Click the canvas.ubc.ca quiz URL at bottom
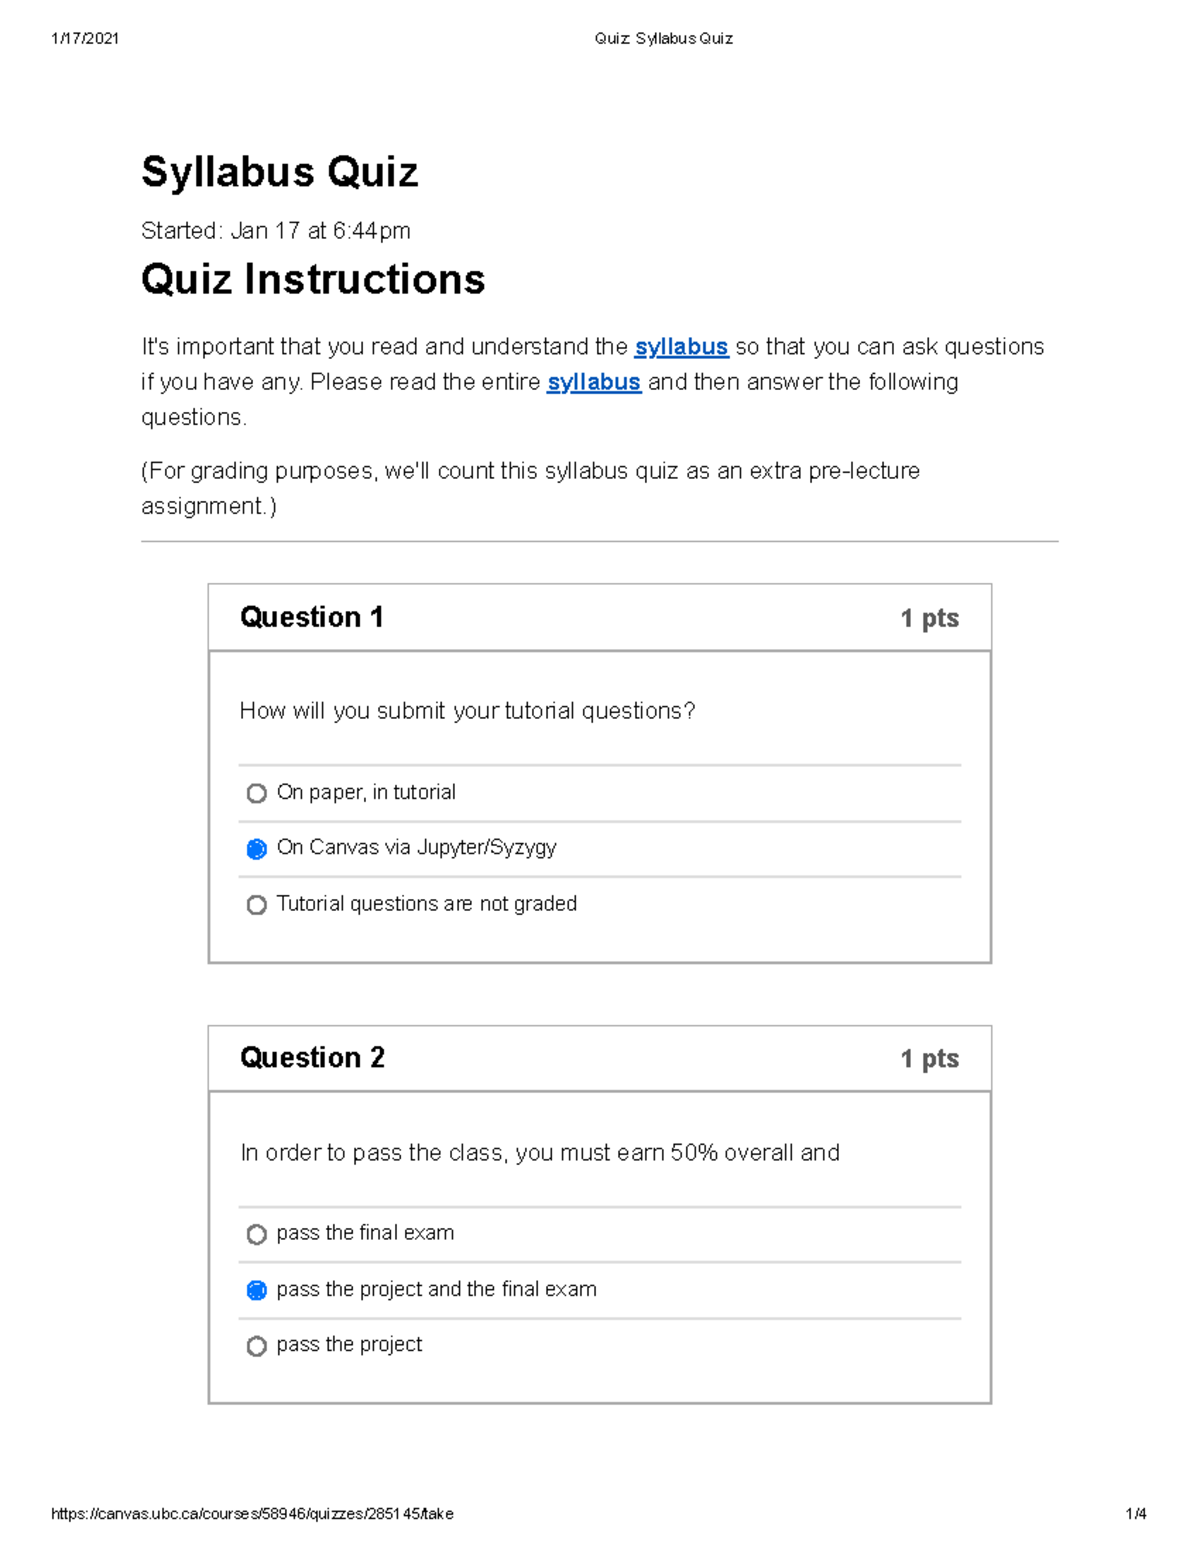1200x1553 pixels. coord(253,1514)
